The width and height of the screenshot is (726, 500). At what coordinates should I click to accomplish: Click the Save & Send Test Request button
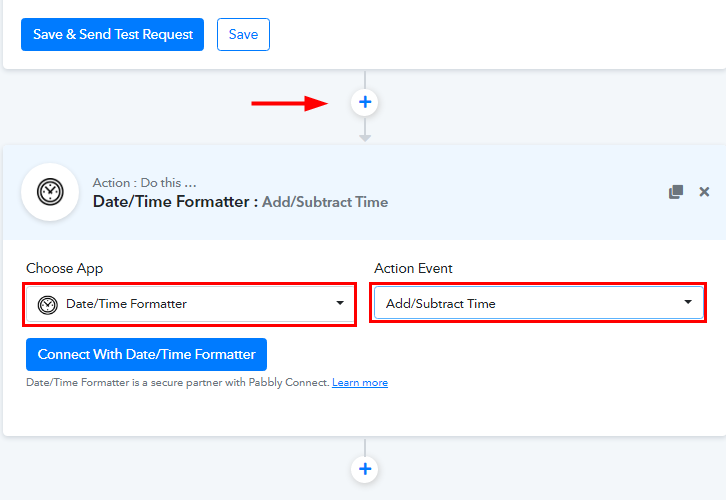[113, 34]
